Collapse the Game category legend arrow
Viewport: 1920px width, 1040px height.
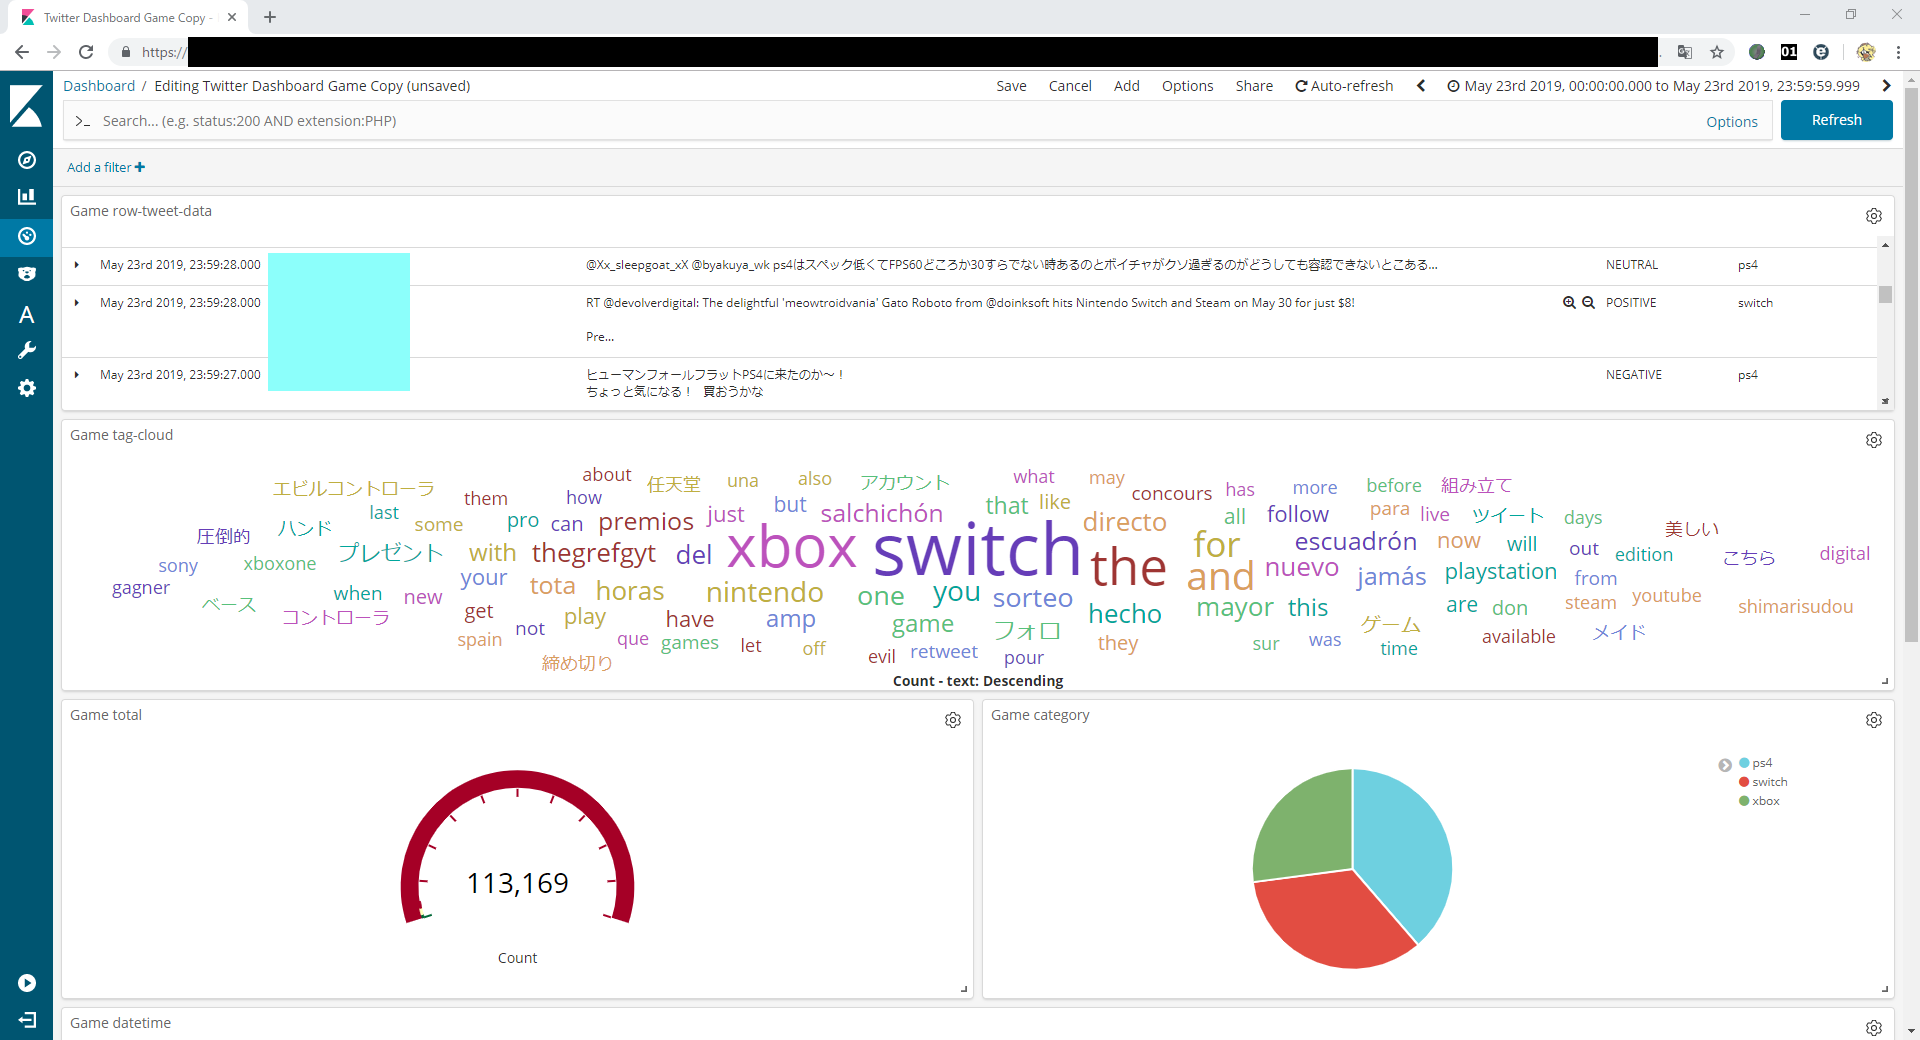1725,765
